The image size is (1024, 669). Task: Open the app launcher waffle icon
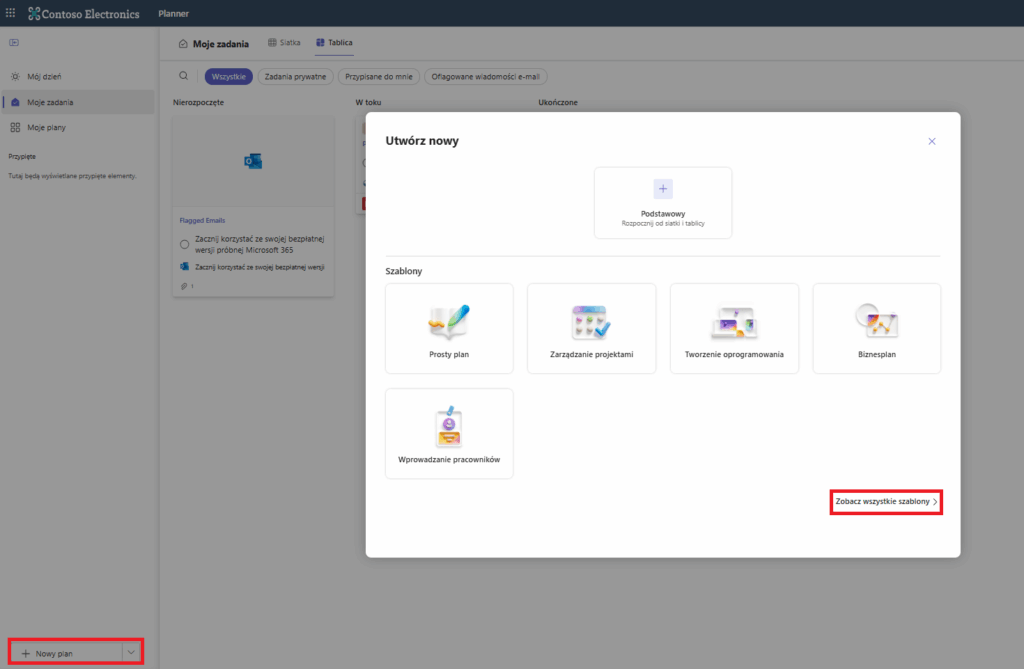11,13
